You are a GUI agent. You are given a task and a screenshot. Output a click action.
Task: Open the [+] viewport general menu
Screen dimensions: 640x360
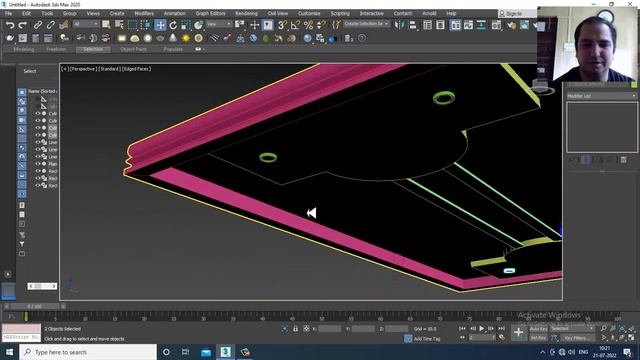[x=65, y=69]
